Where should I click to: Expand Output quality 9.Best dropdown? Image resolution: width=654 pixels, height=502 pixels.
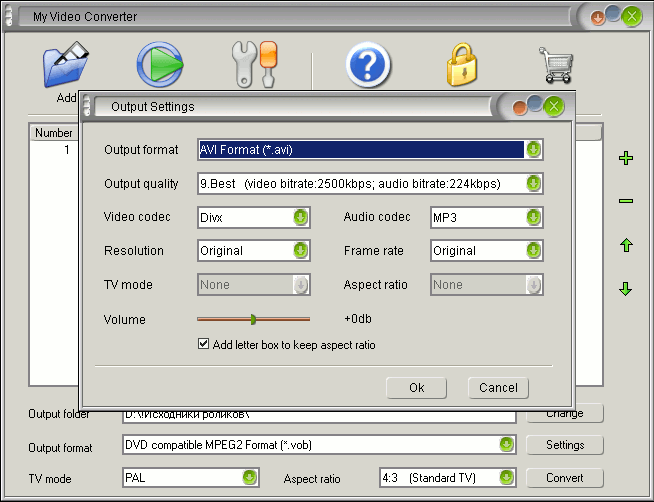click(x=533, y=183)
